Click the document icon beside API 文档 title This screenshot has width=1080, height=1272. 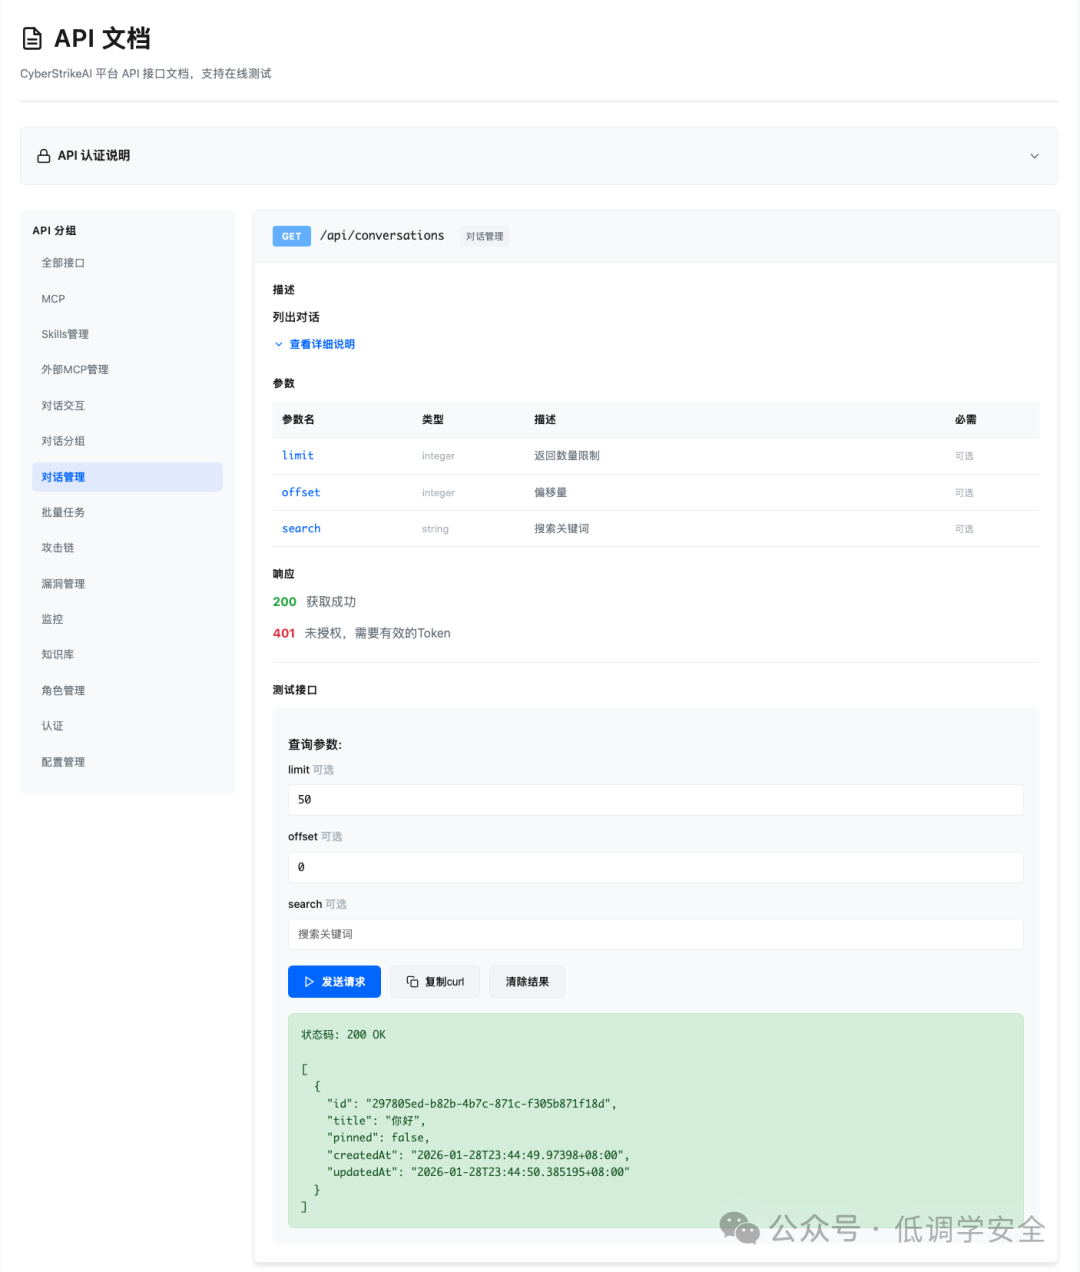(32, 39)
